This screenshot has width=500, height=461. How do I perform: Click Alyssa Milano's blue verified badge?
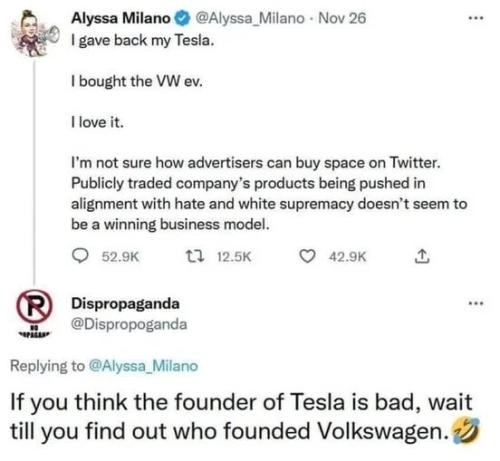tap(182, 18)
